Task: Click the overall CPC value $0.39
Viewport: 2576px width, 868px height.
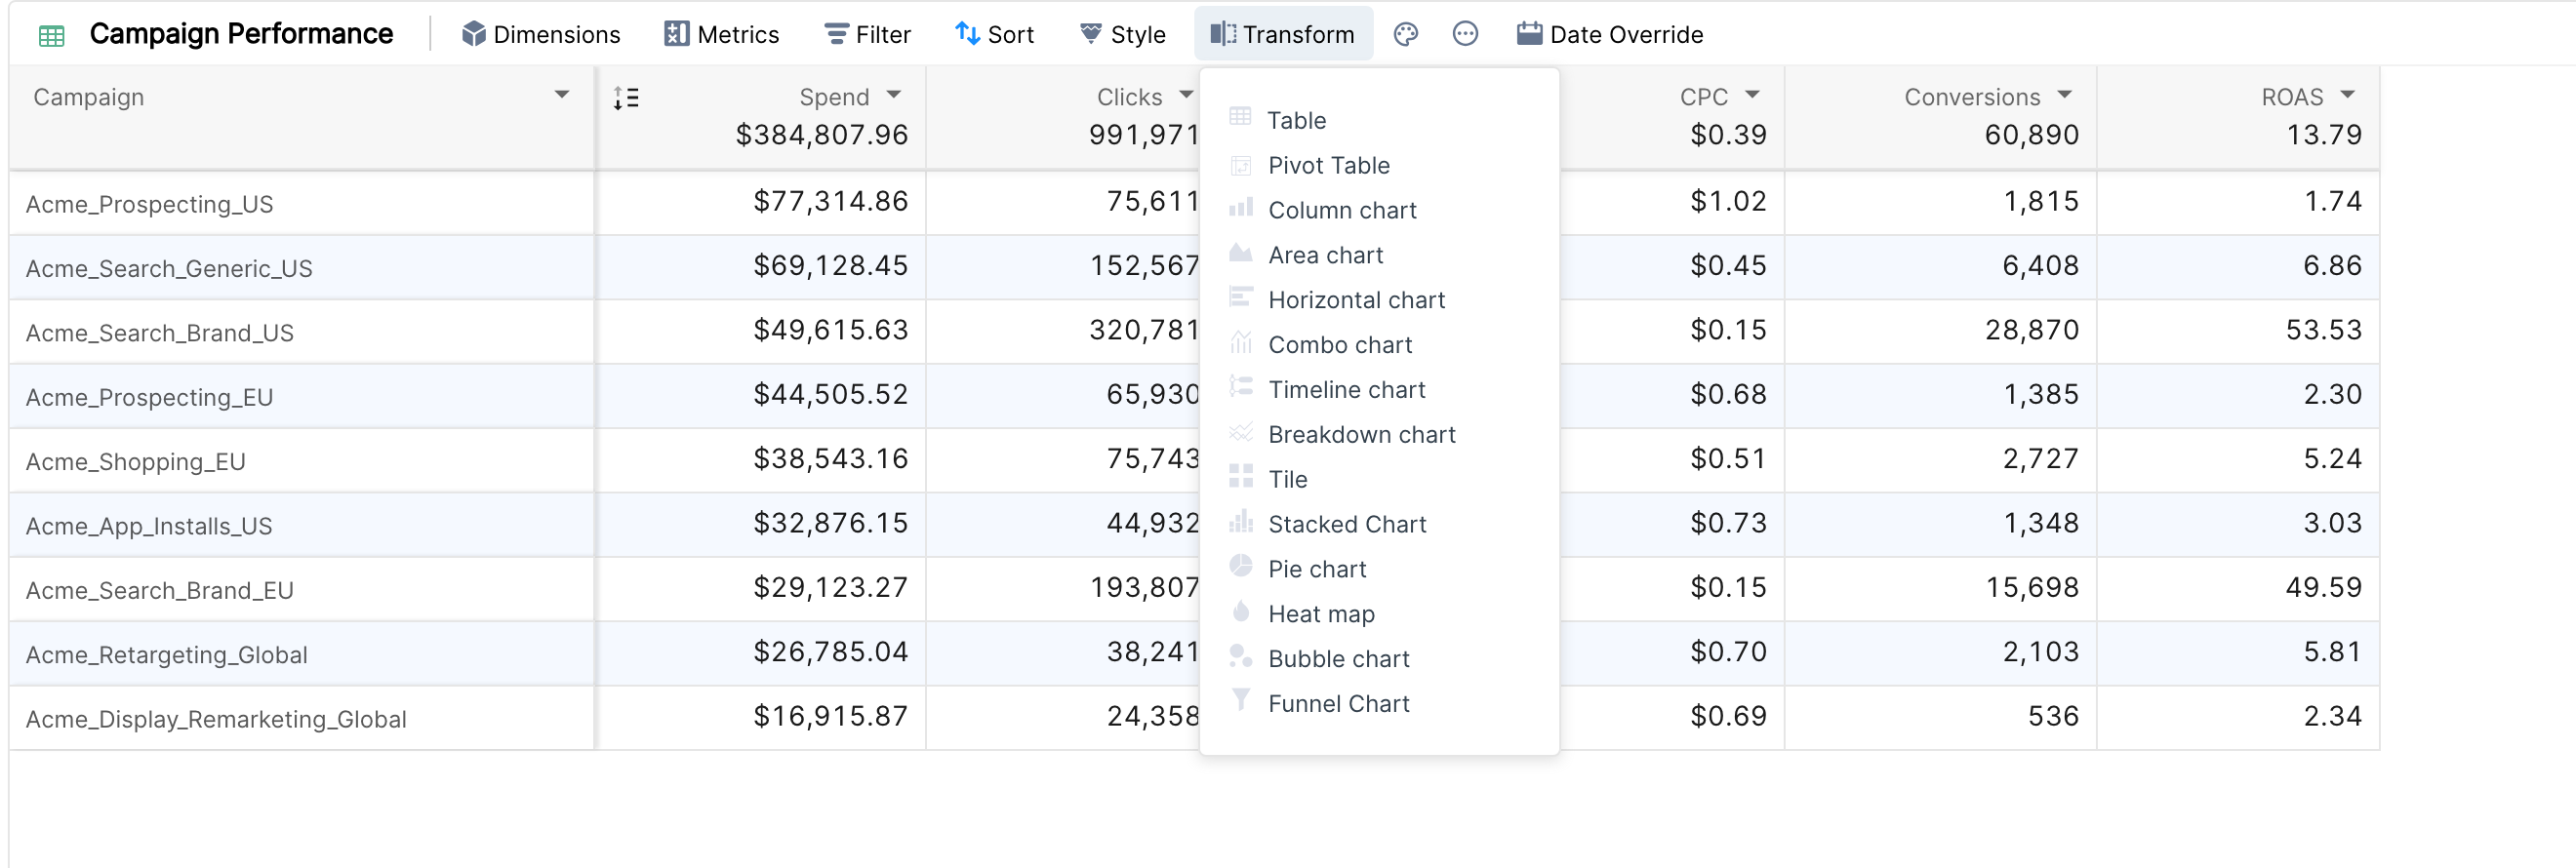Action: (1728, 135)
